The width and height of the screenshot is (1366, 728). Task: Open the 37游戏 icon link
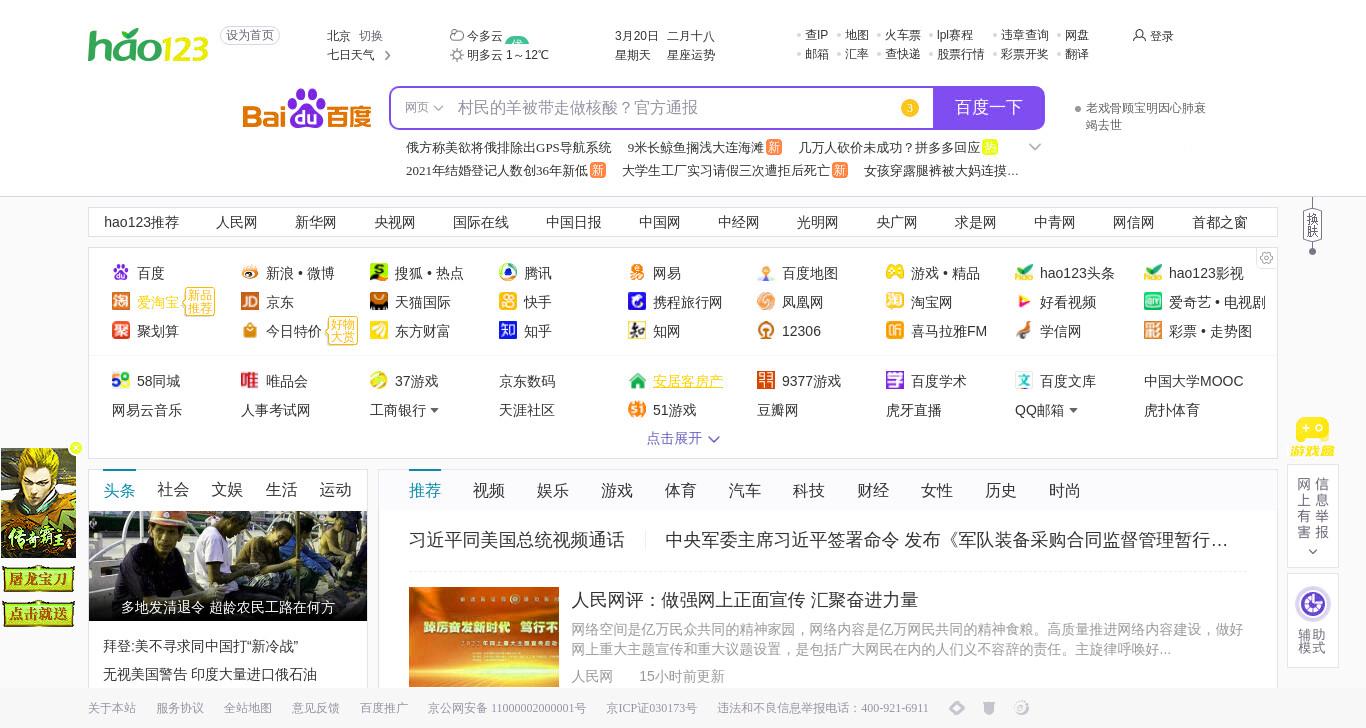coord(379,380)
